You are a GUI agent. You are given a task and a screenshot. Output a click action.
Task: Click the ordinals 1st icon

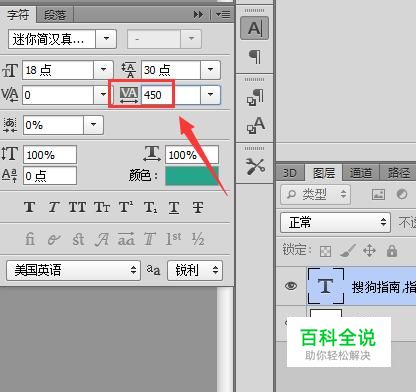coord(174,239)
